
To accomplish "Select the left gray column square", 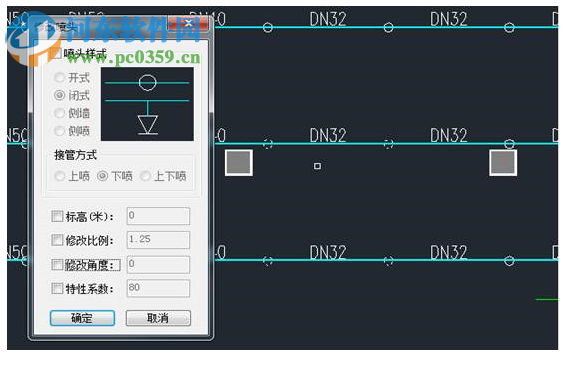I will pyautogui.click(x=239, y=163).
